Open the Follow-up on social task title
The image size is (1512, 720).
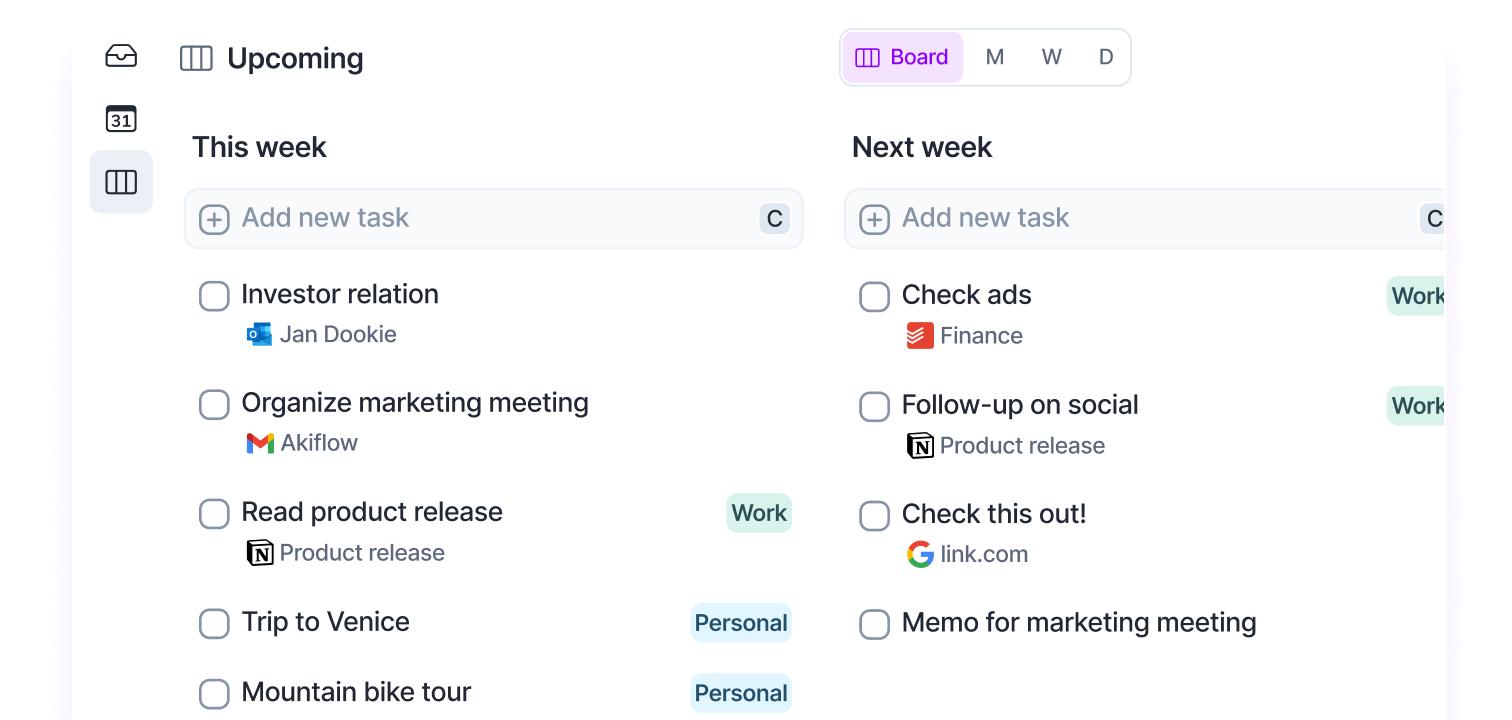pos(1020,405)
